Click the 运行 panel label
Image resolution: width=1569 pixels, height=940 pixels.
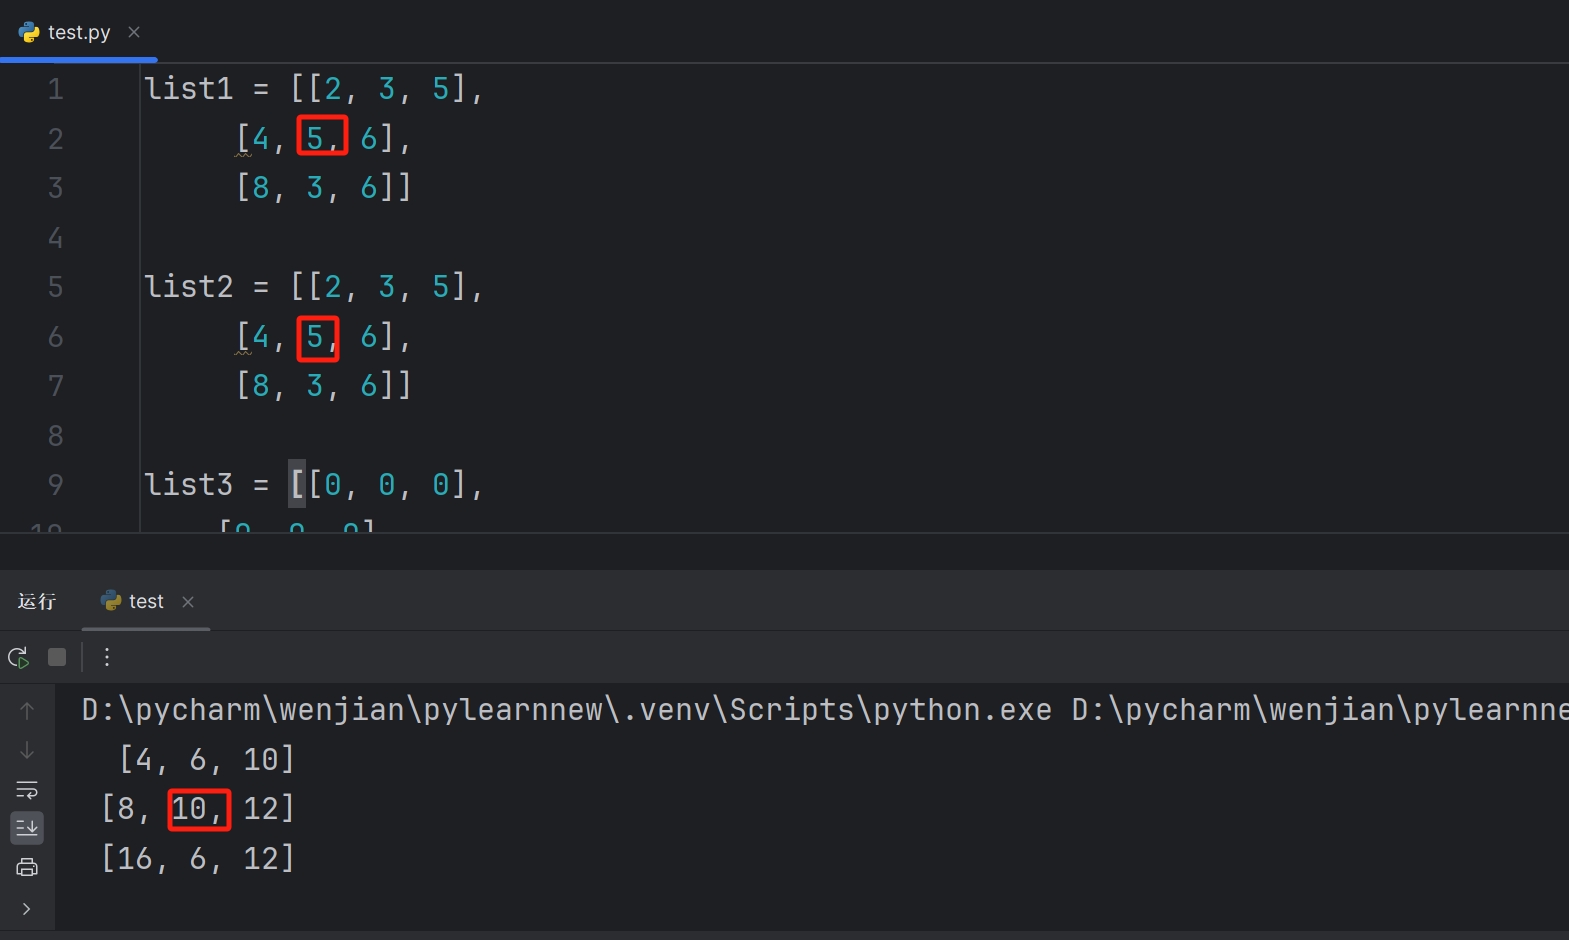click(x=36, y=601)
